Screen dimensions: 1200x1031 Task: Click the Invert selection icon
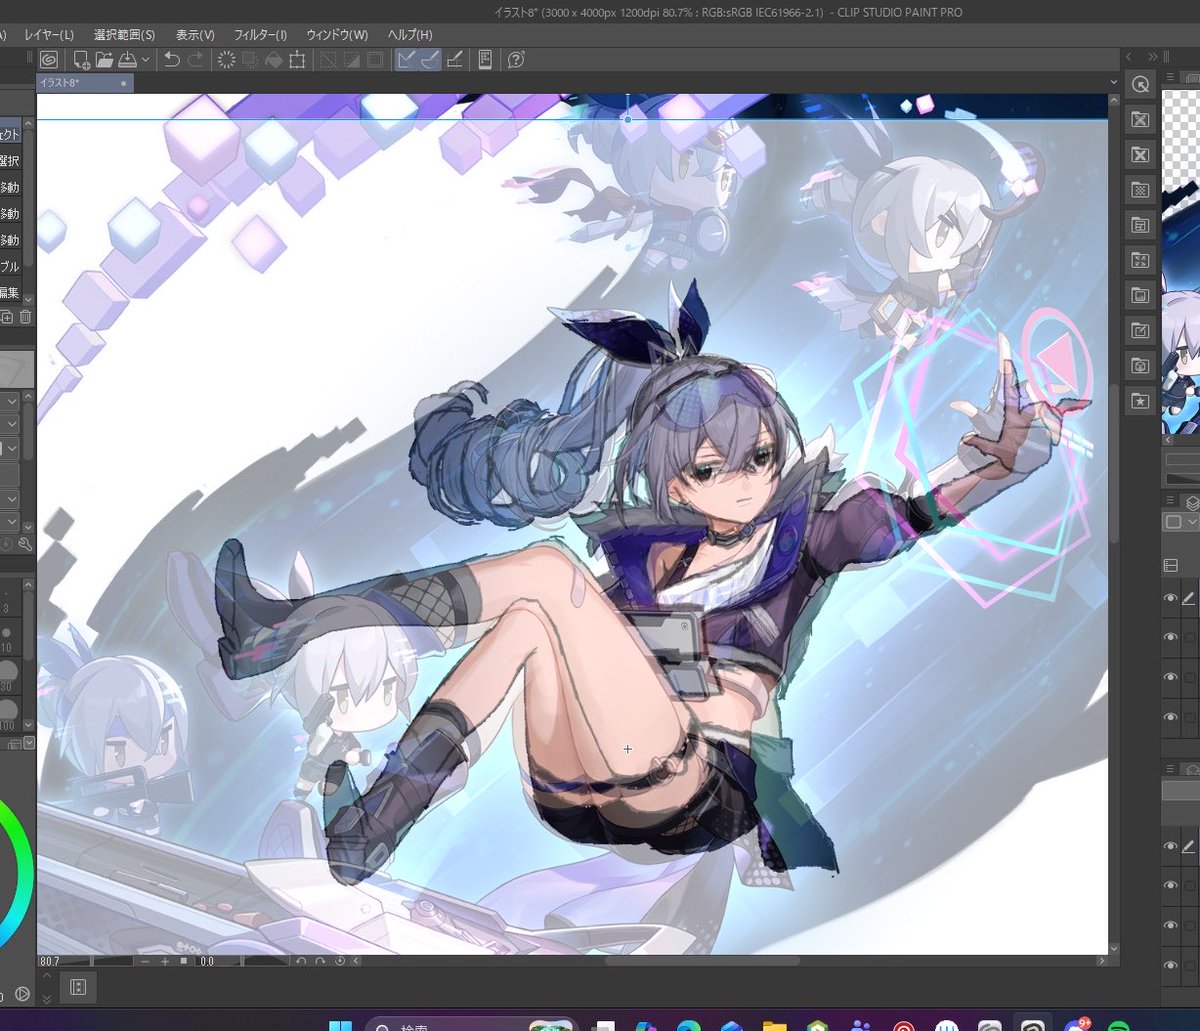click(351, 60)
